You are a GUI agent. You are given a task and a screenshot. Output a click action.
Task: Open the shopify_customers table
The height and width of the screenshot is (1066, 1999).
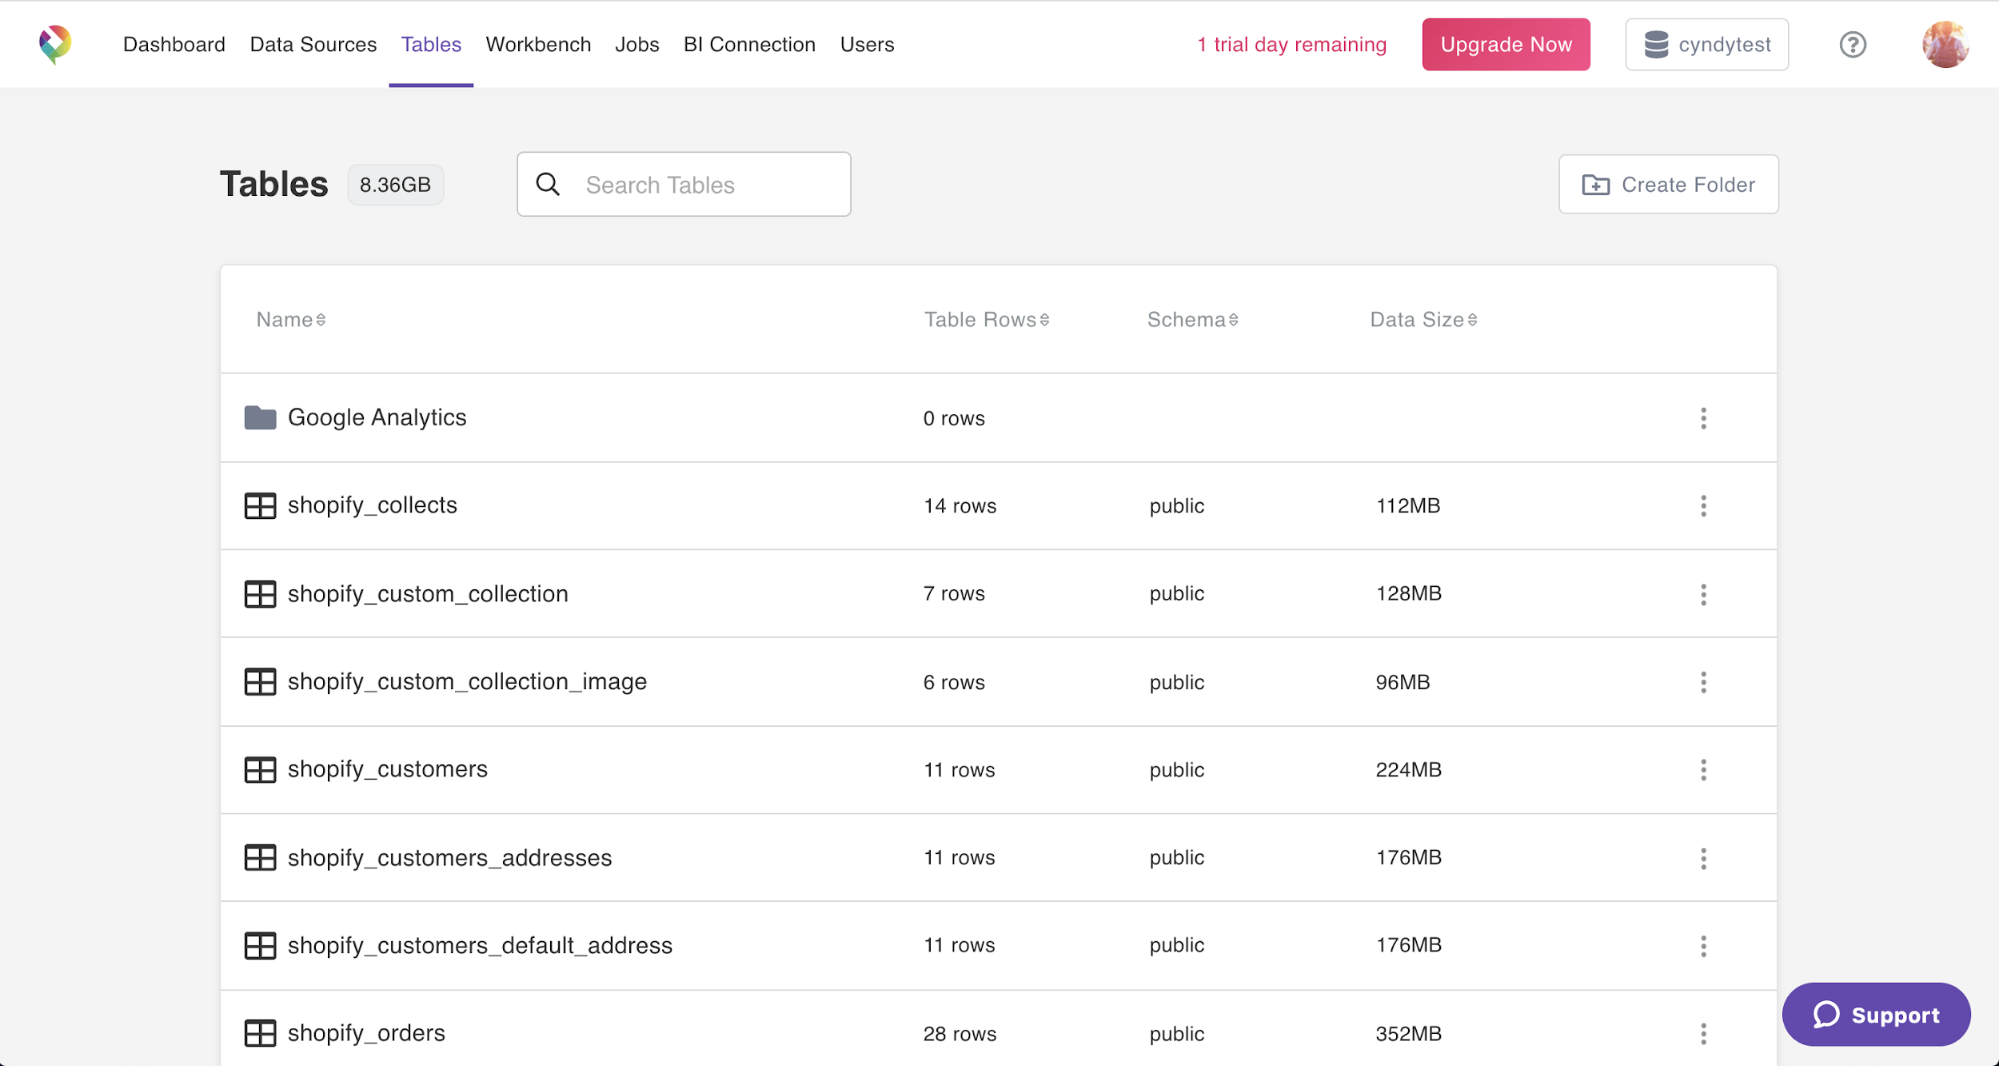click(388, 769)
